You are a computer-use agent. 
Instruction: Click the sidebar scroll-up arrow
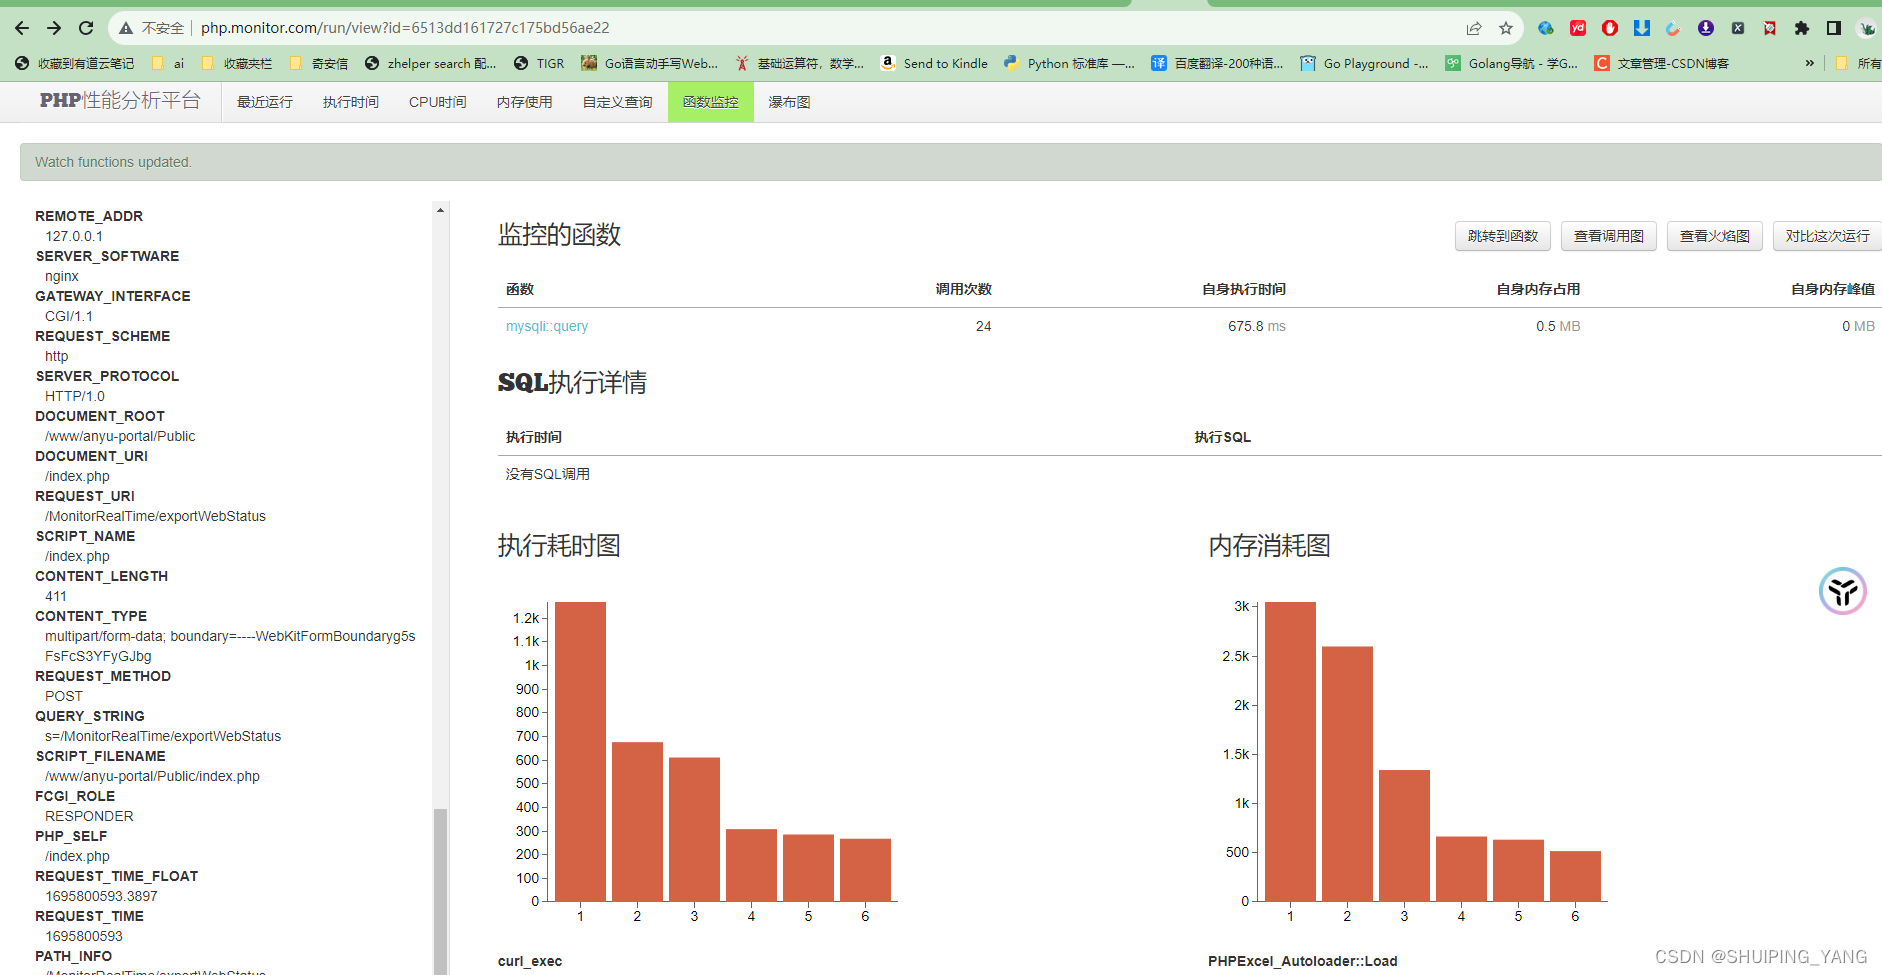click(x=440, y=210)
